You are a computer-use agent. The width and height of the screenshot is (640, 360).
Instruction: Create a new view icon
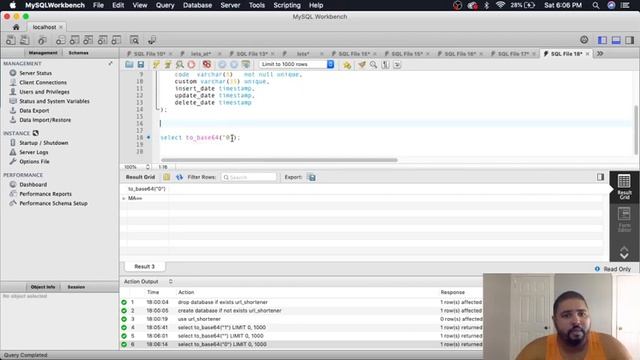pyautogui.click(x=88, y=40)
